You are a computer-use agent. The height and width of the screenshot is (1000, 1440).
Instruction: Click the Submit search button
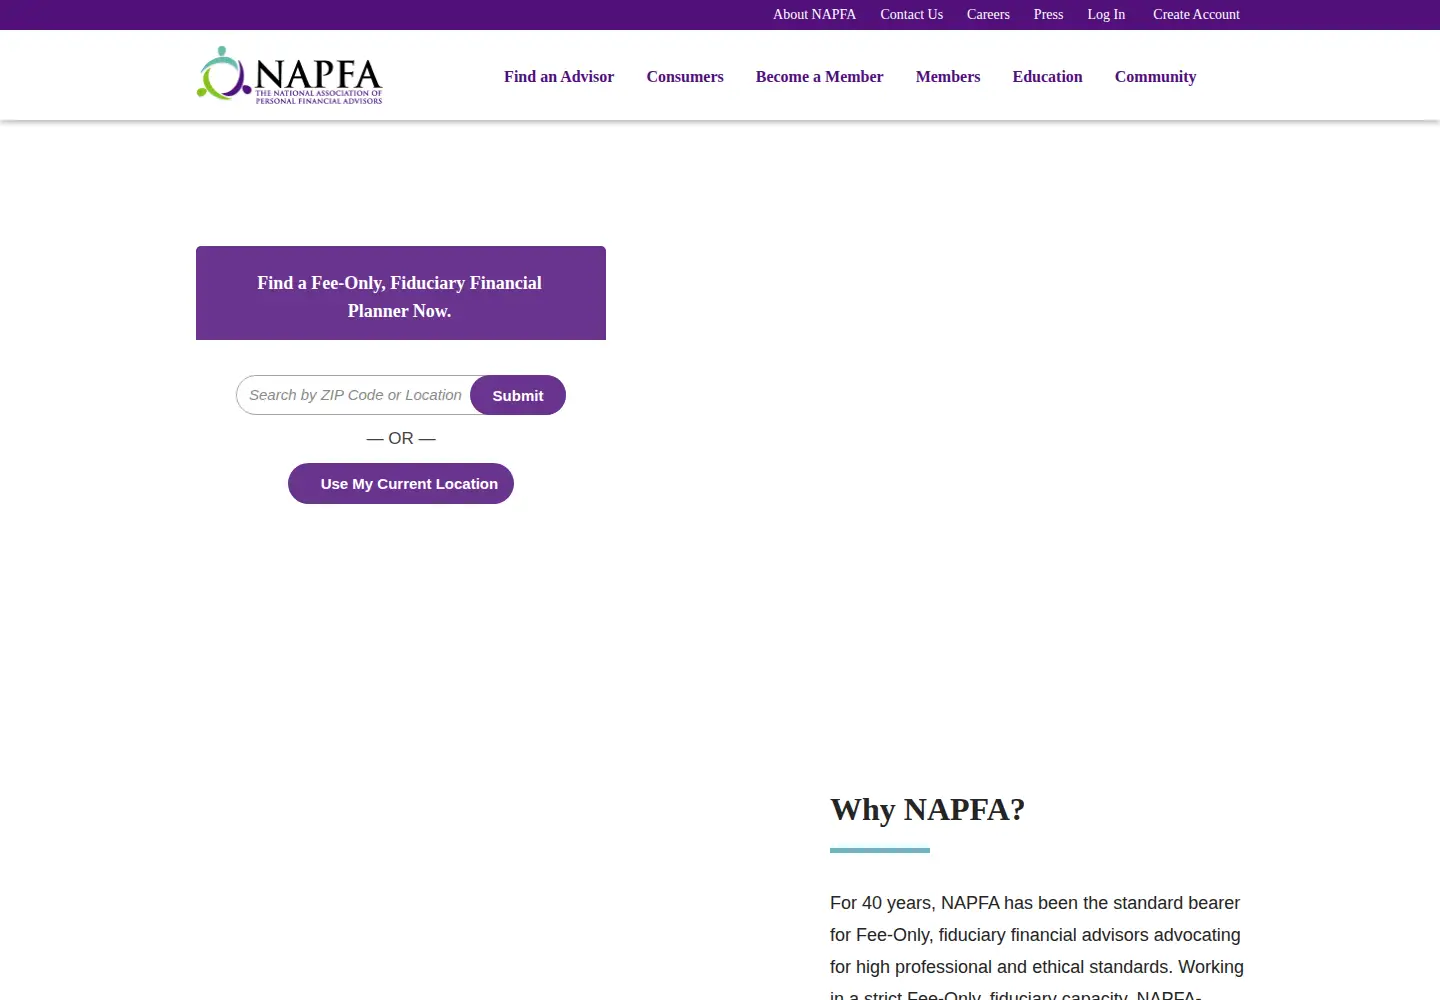(x=518, y=395)
